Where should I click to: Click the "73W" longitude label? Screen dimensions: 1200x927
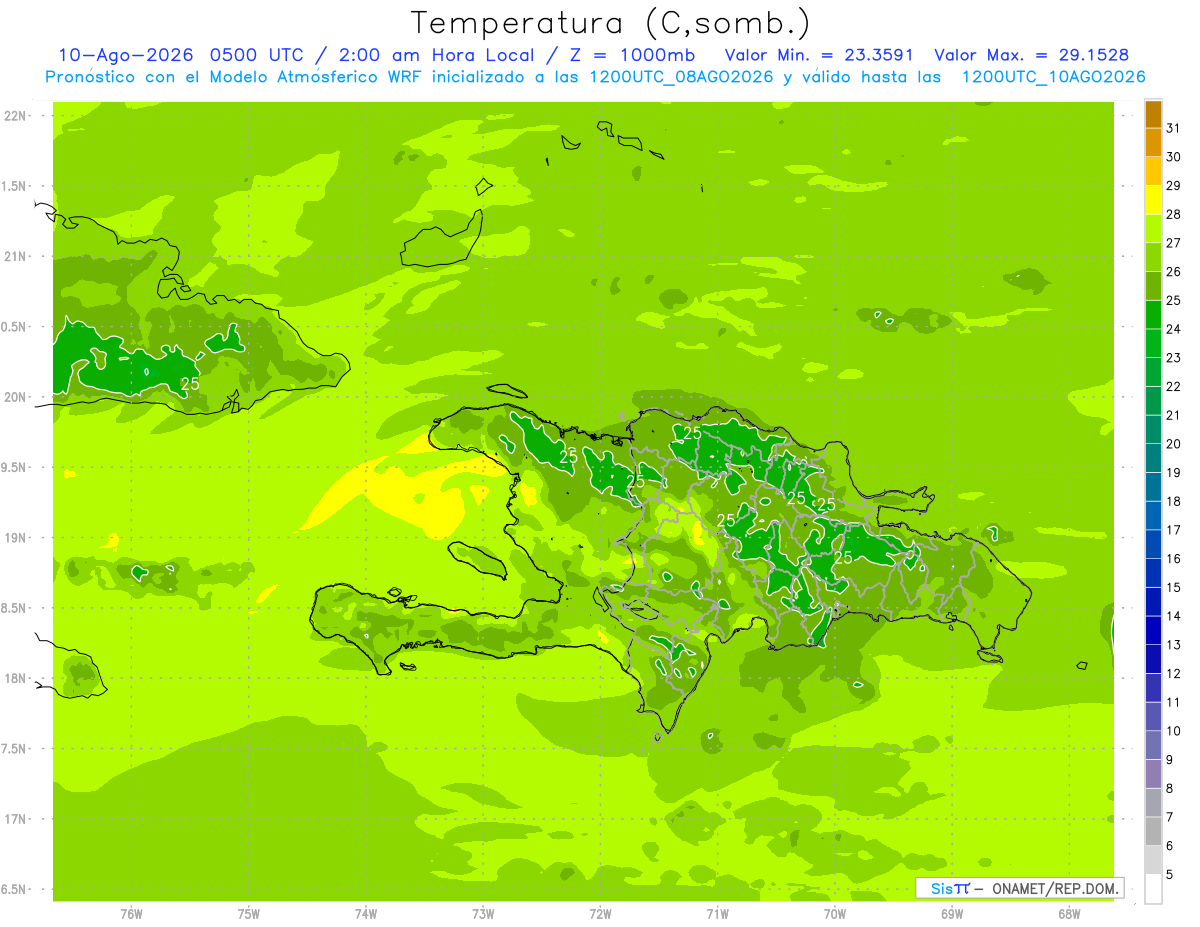(x=483, y=914)
